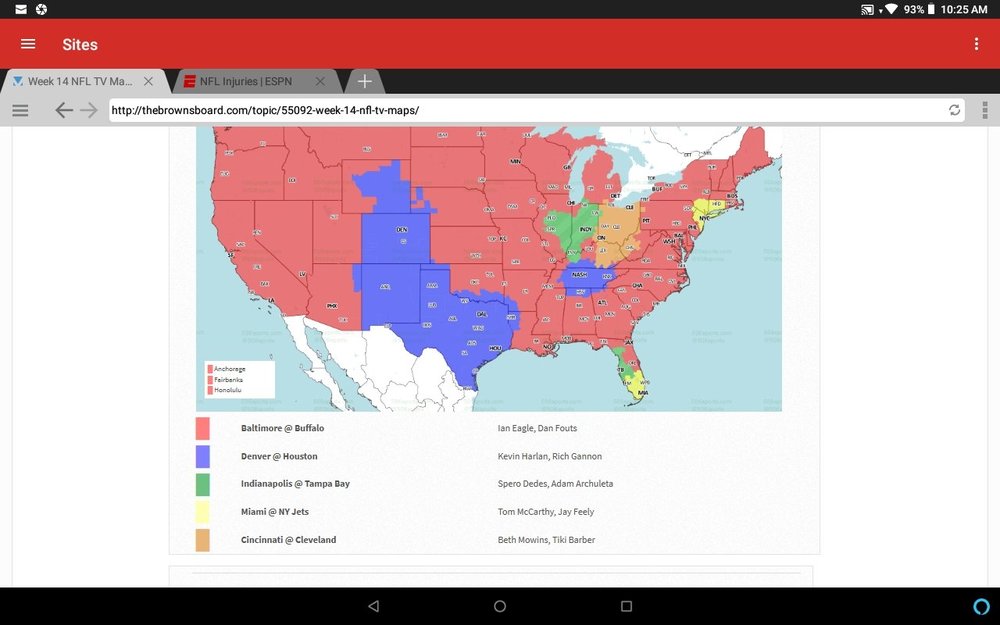This screenshot has height=625, width=1000.
Task: Click the red Baltimore @ Buffalo legend swatch
Action: pos(203,429)
